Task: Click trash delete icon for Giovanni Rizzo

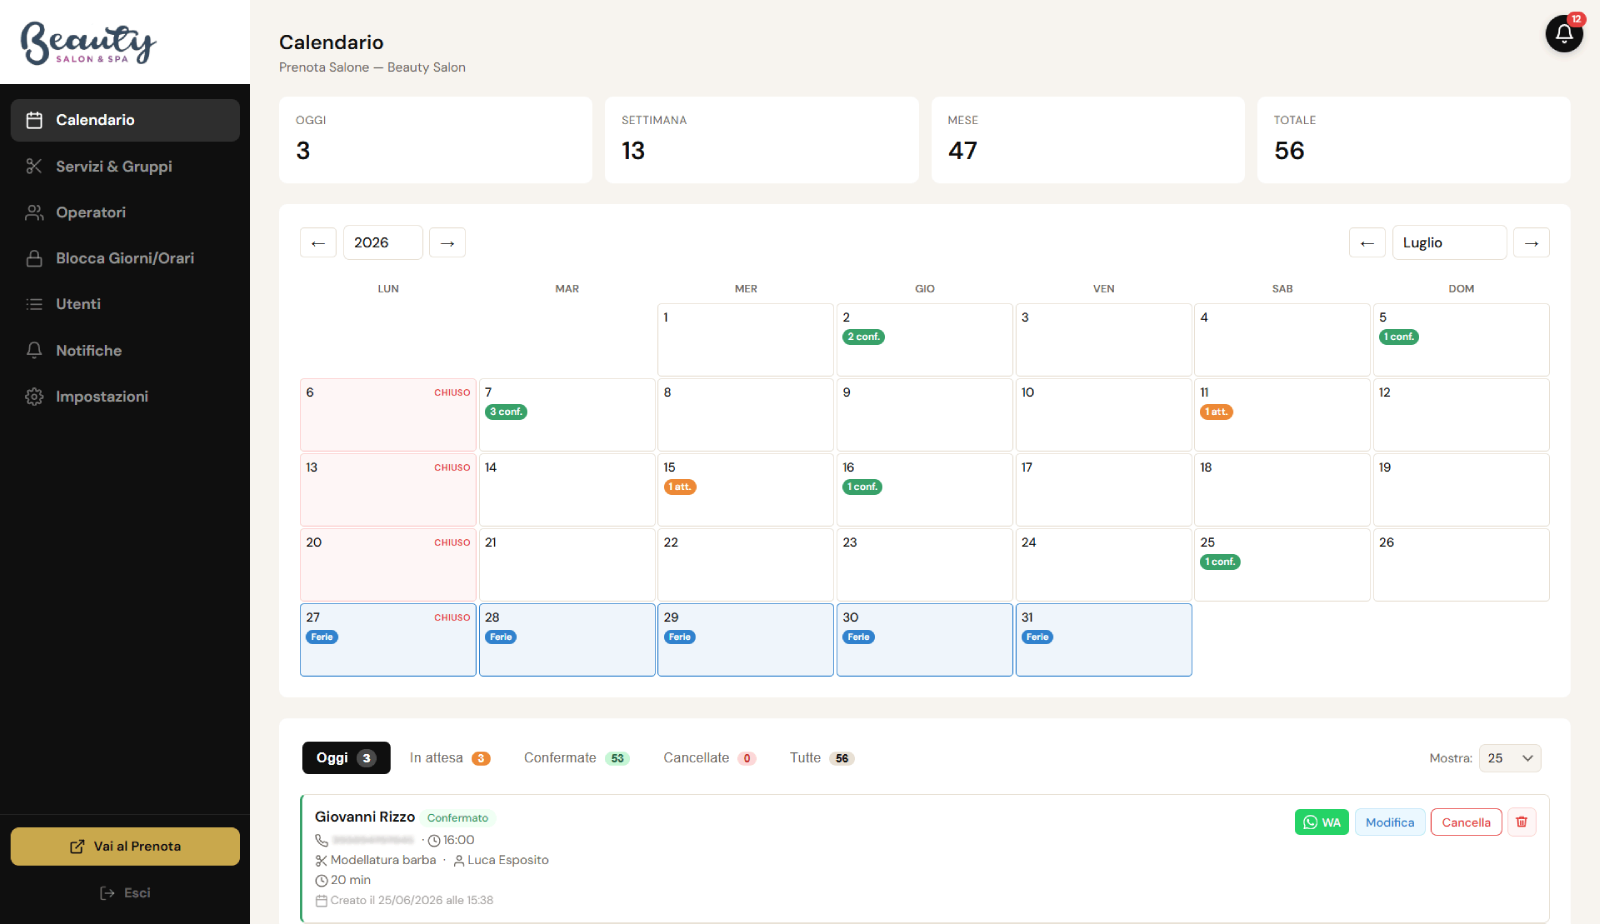Action: [x=1522, y=822]
